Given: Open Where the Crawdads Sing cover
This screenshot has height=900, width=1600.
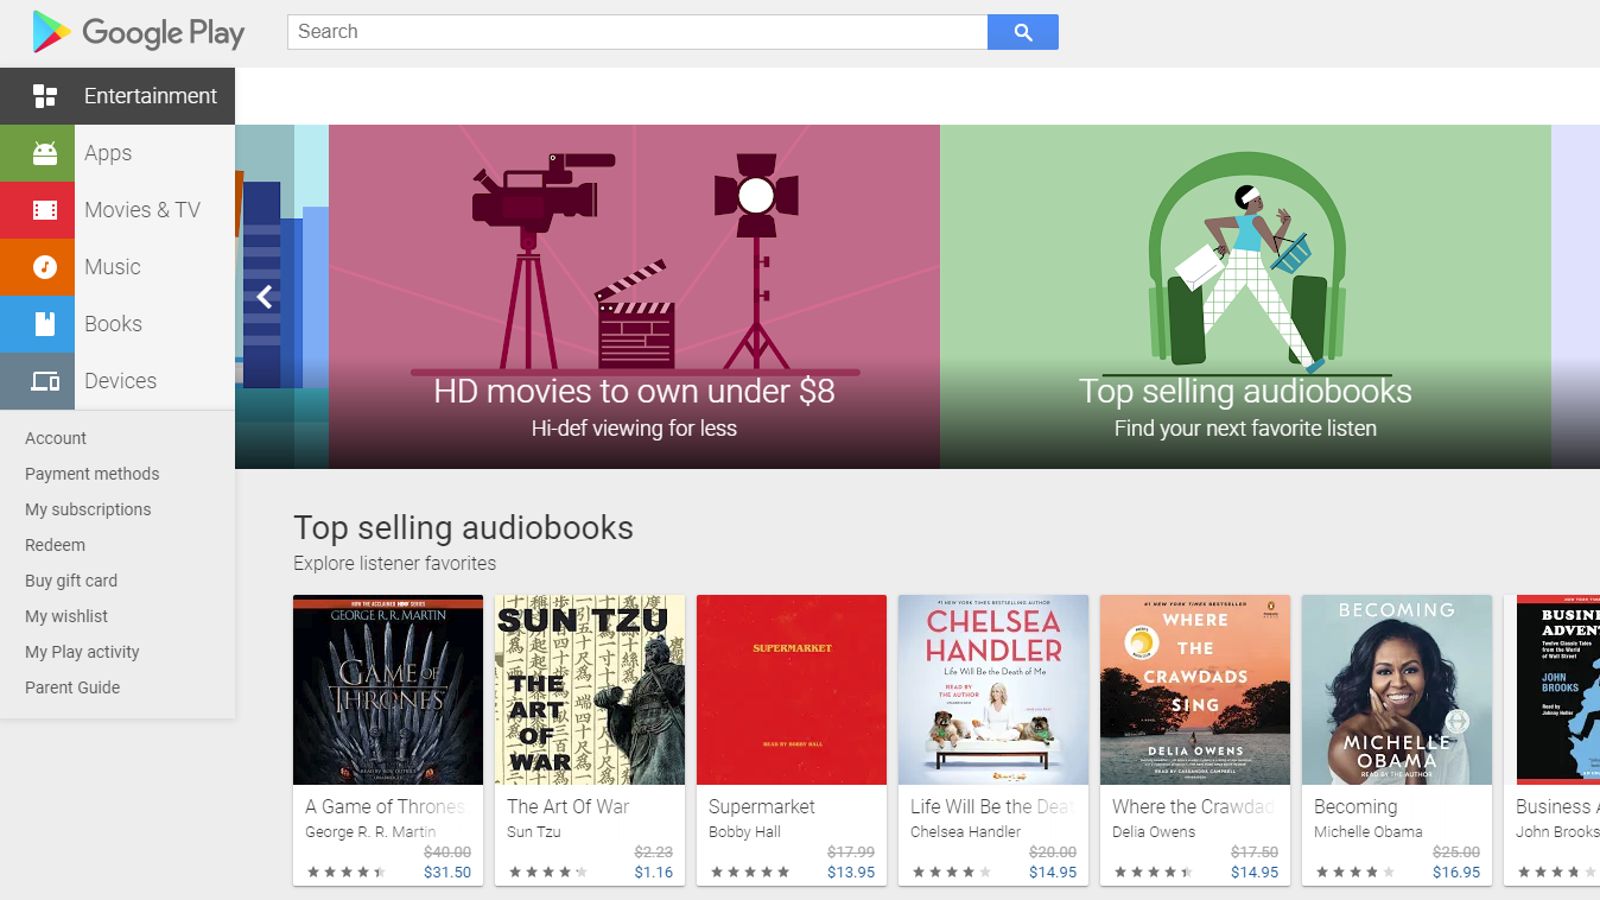Looking at the screenshot, I should 1195,690.
